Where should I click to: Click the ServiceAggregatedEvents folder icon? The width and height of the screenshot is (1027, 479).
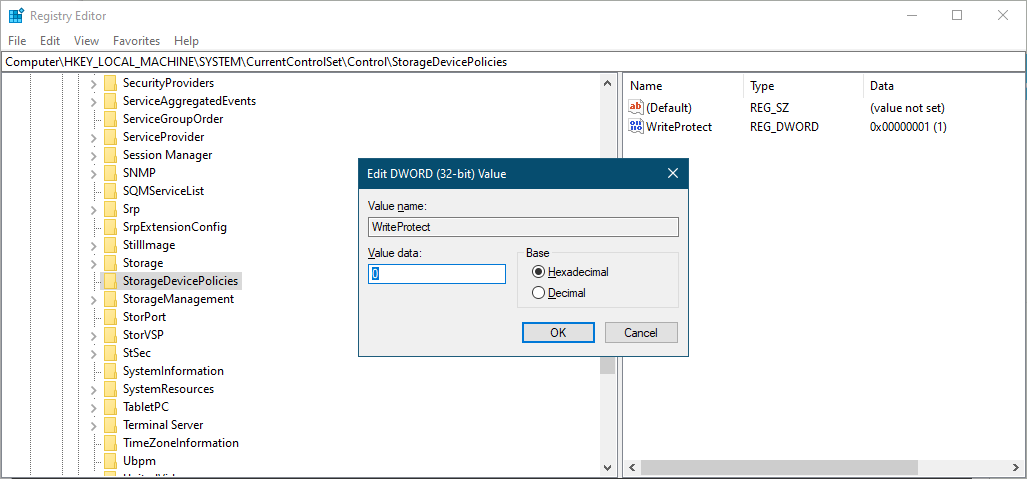pos(110,101)
